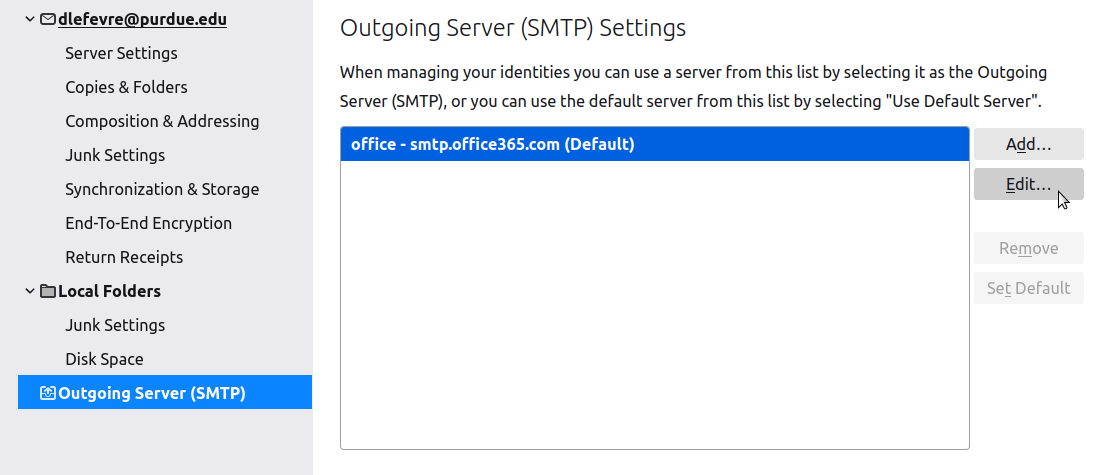
Task: Go to Composition & Addressing
Action: tap(162, 121)
